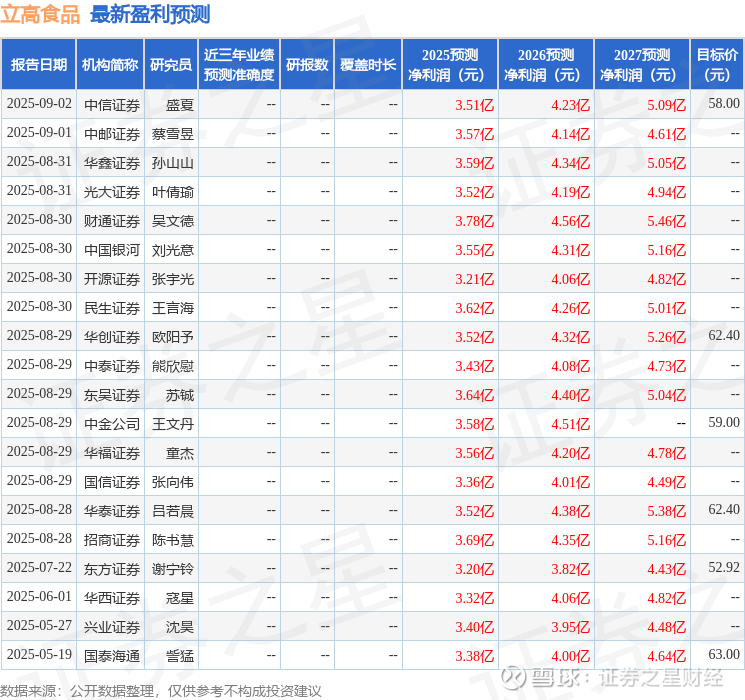Click the 东吴证券 institution cell
Viewport: 745px width, 700px height.
click(112, 395)
